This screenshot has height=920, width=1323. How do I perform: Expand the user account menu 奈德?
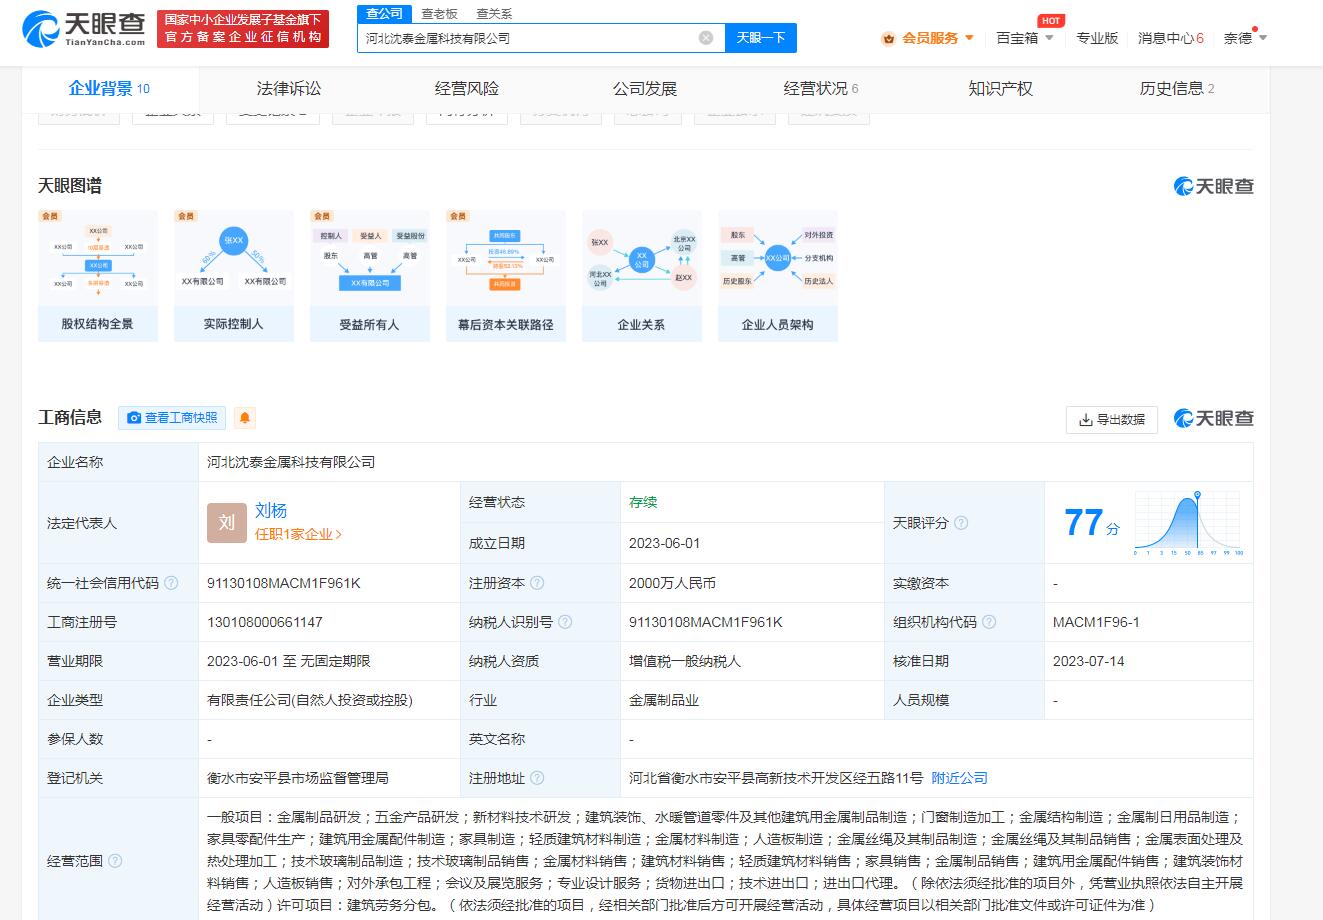tap(1245, 38)
